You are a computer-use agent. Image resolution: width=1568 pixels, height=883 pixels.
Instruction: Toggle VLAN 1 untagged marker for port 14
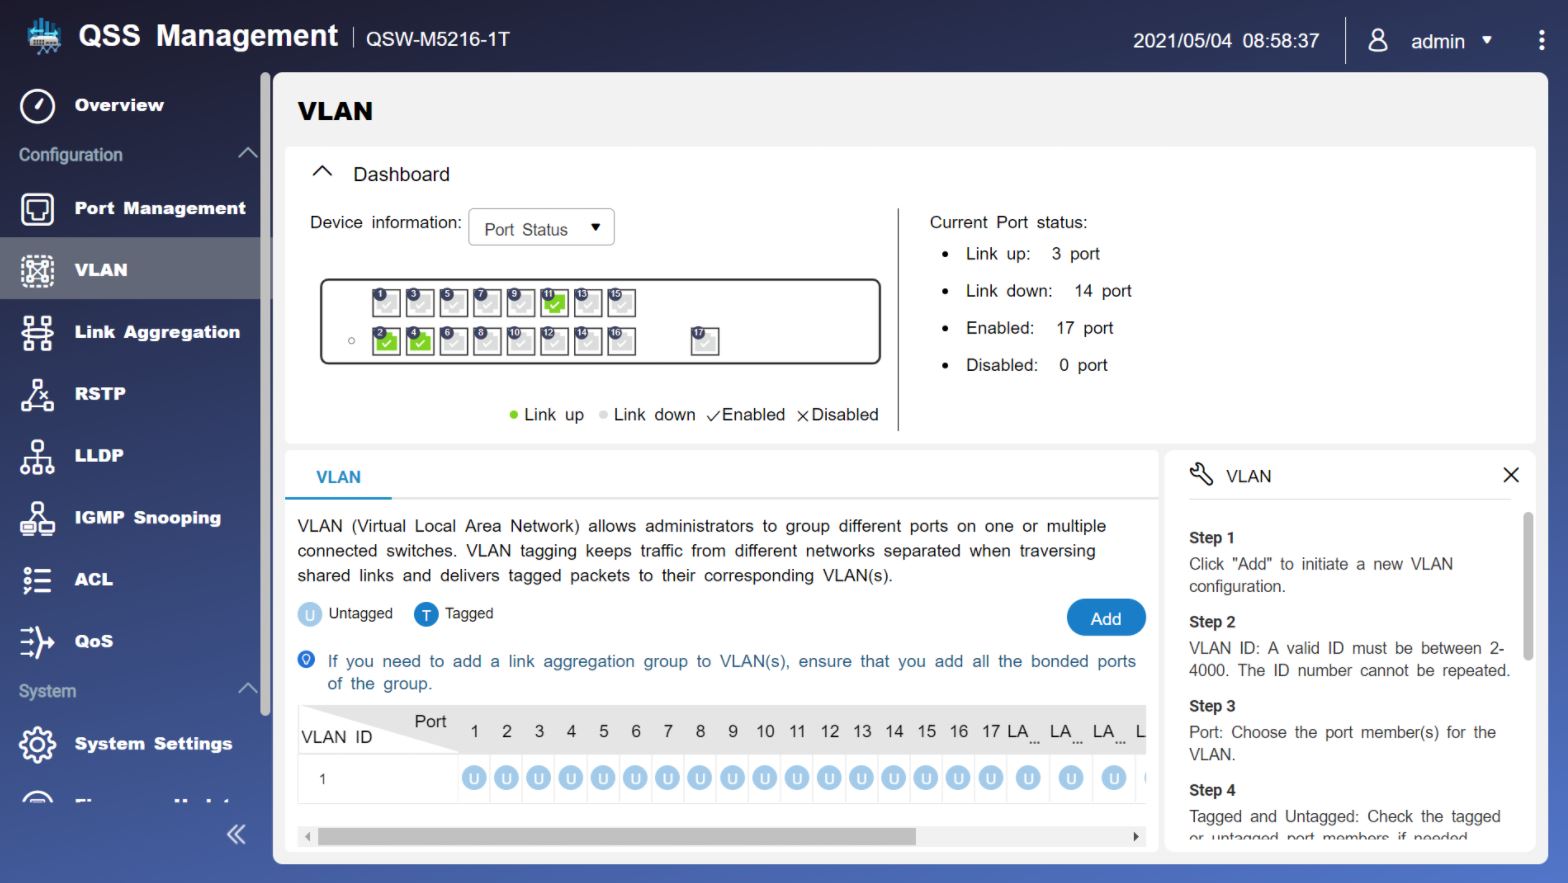[x=894, y=778]
